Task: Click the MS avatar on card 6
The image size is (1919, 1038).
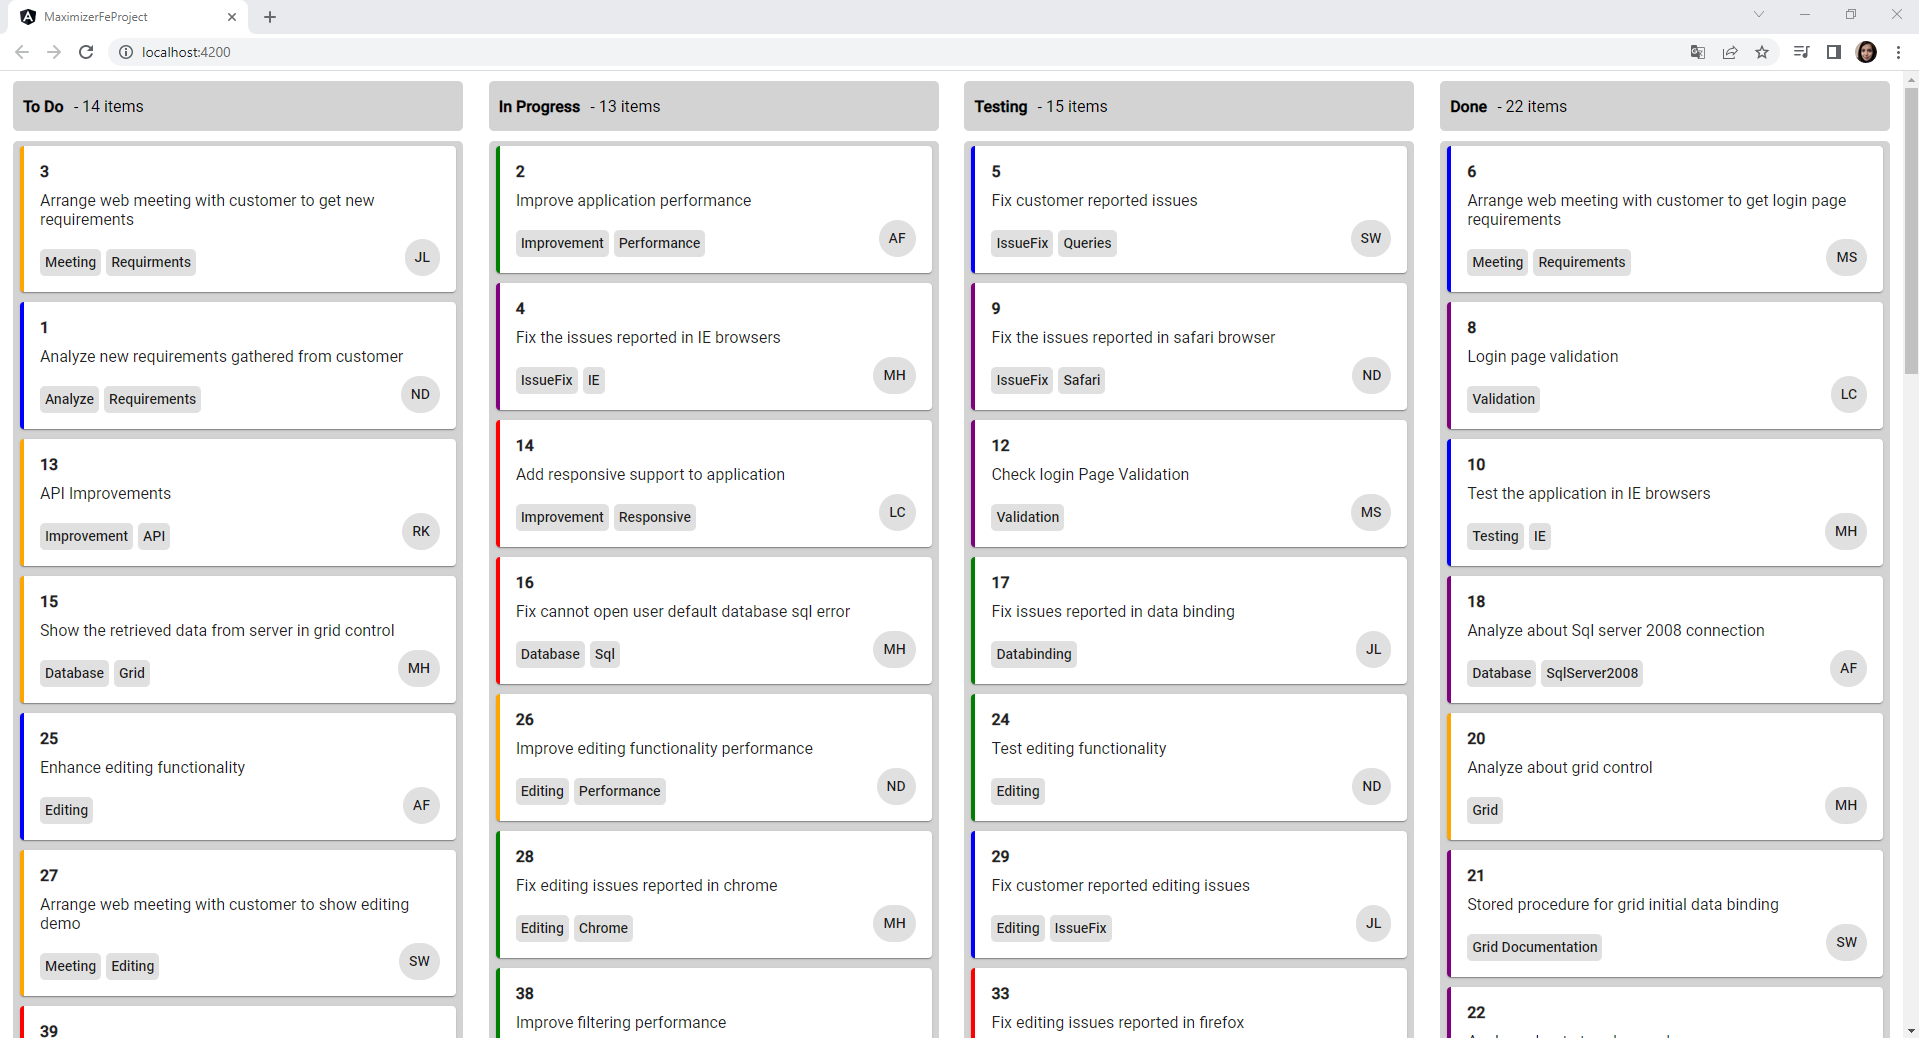Action: [1845, 257]
